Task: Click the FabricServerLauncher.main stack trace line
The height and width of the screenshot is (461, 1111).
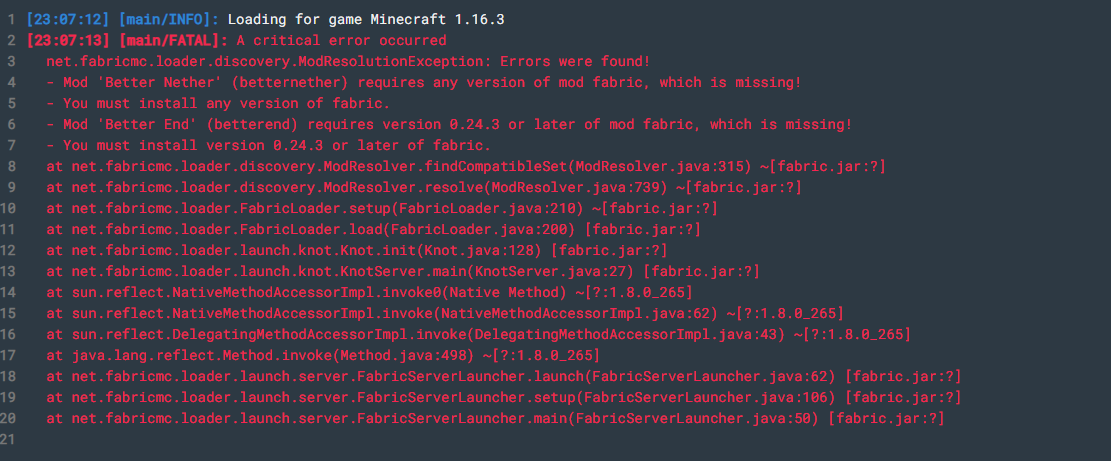Action: (x=495, y=419)
